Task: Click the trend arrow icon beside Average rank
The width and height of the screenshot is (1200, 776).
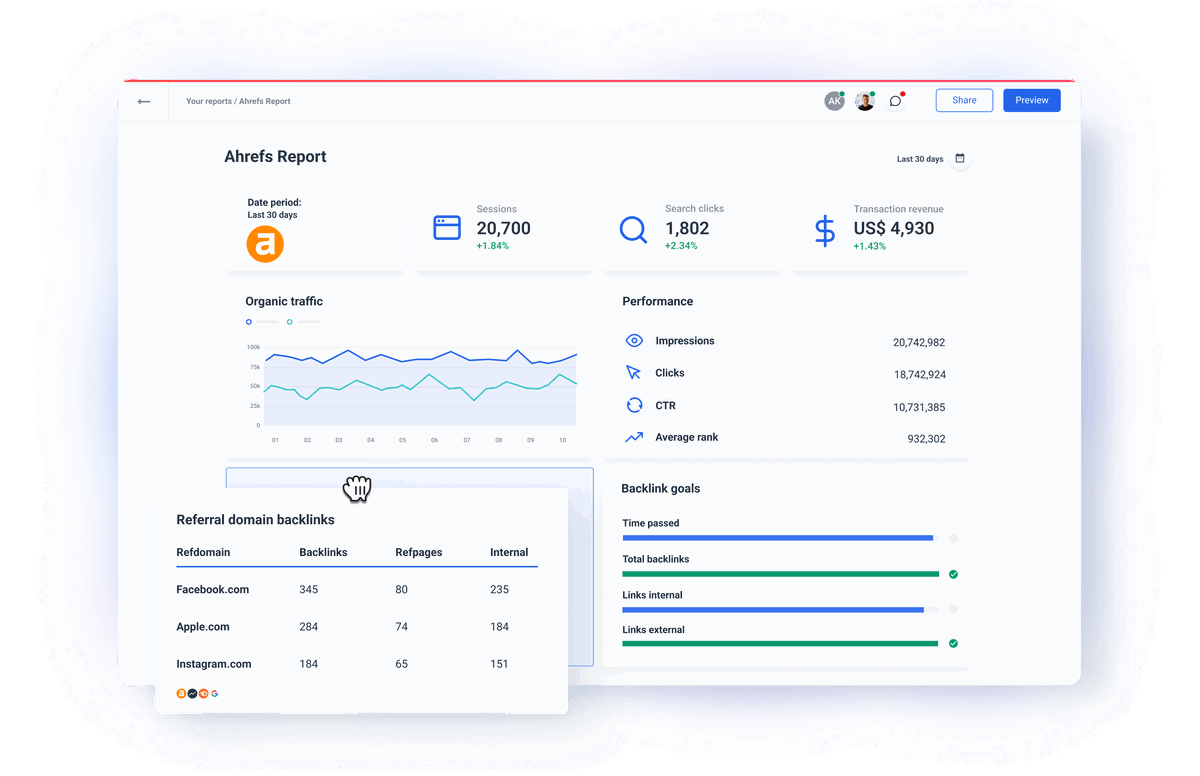Action: [634, 437]
